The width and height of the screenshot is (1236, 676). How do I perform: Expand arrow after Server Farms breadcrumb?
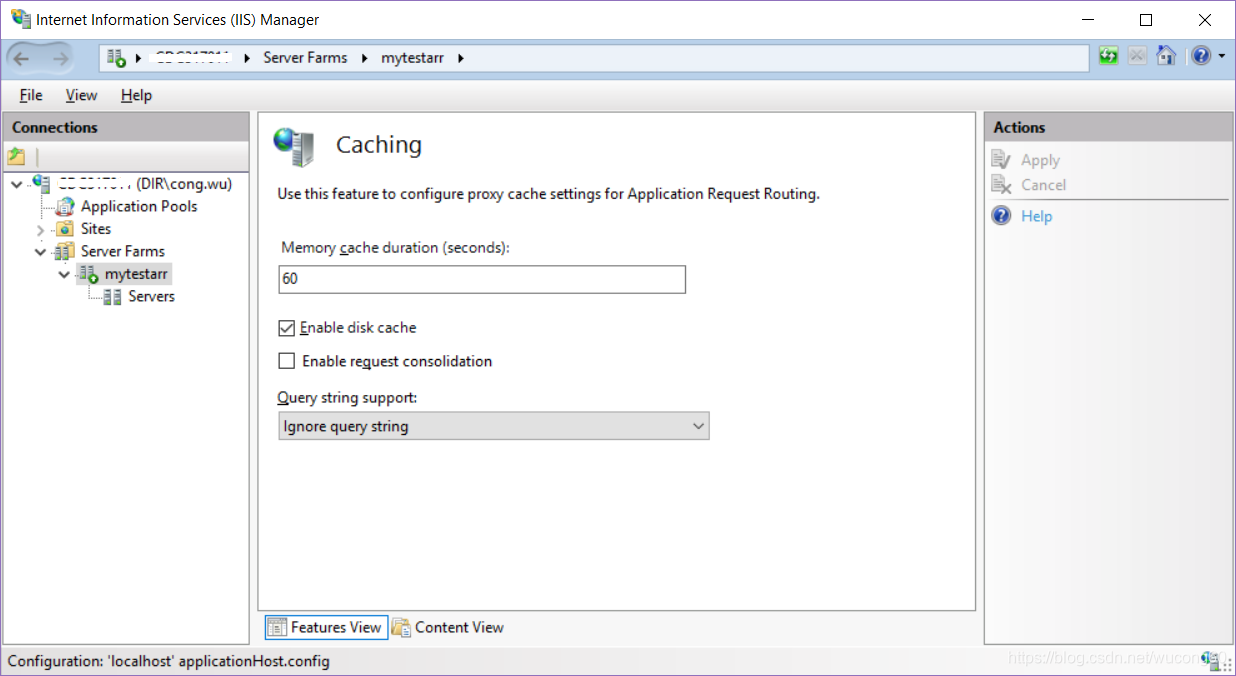click(x=364, y=58)
